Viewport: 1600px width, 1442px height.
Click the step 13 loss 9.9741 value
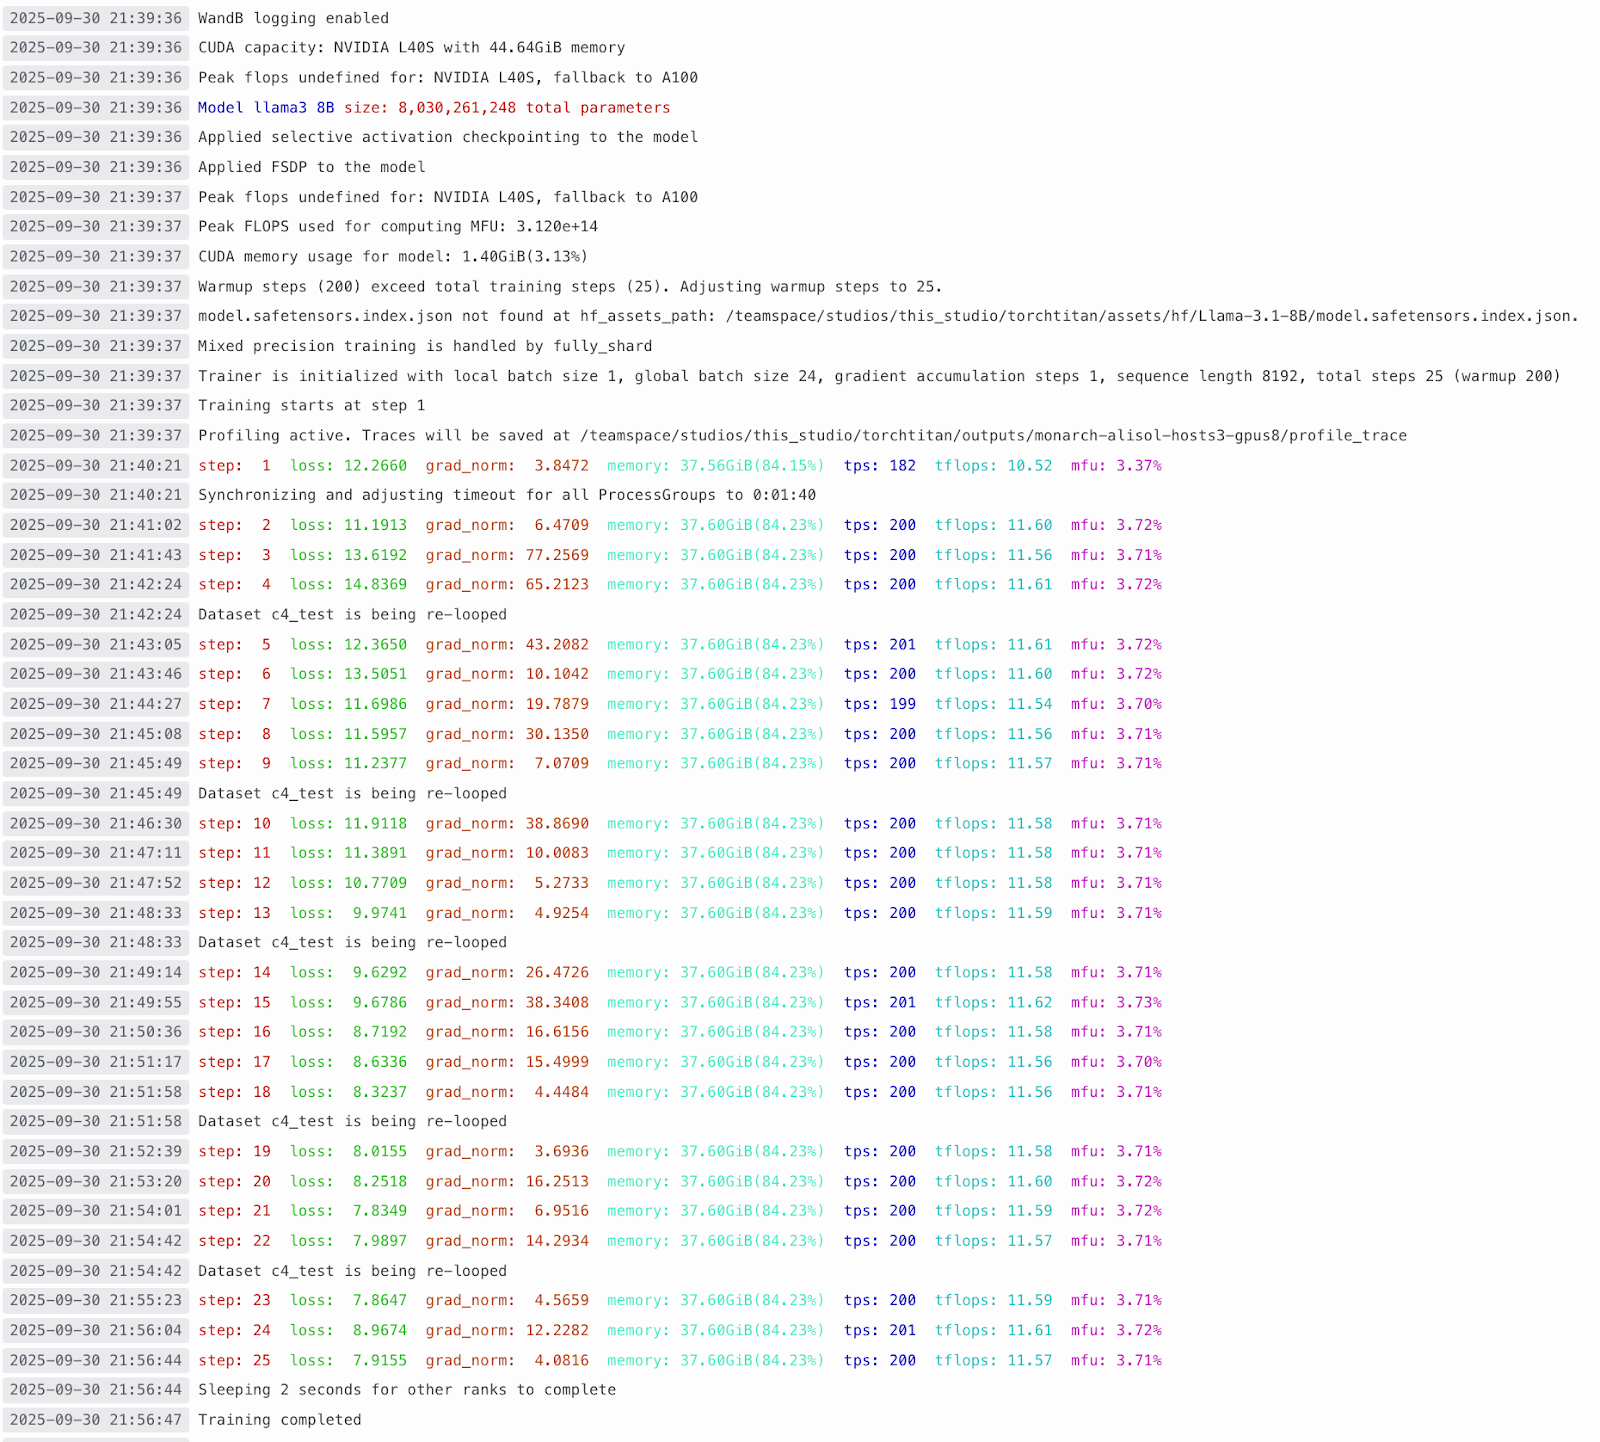379,913
